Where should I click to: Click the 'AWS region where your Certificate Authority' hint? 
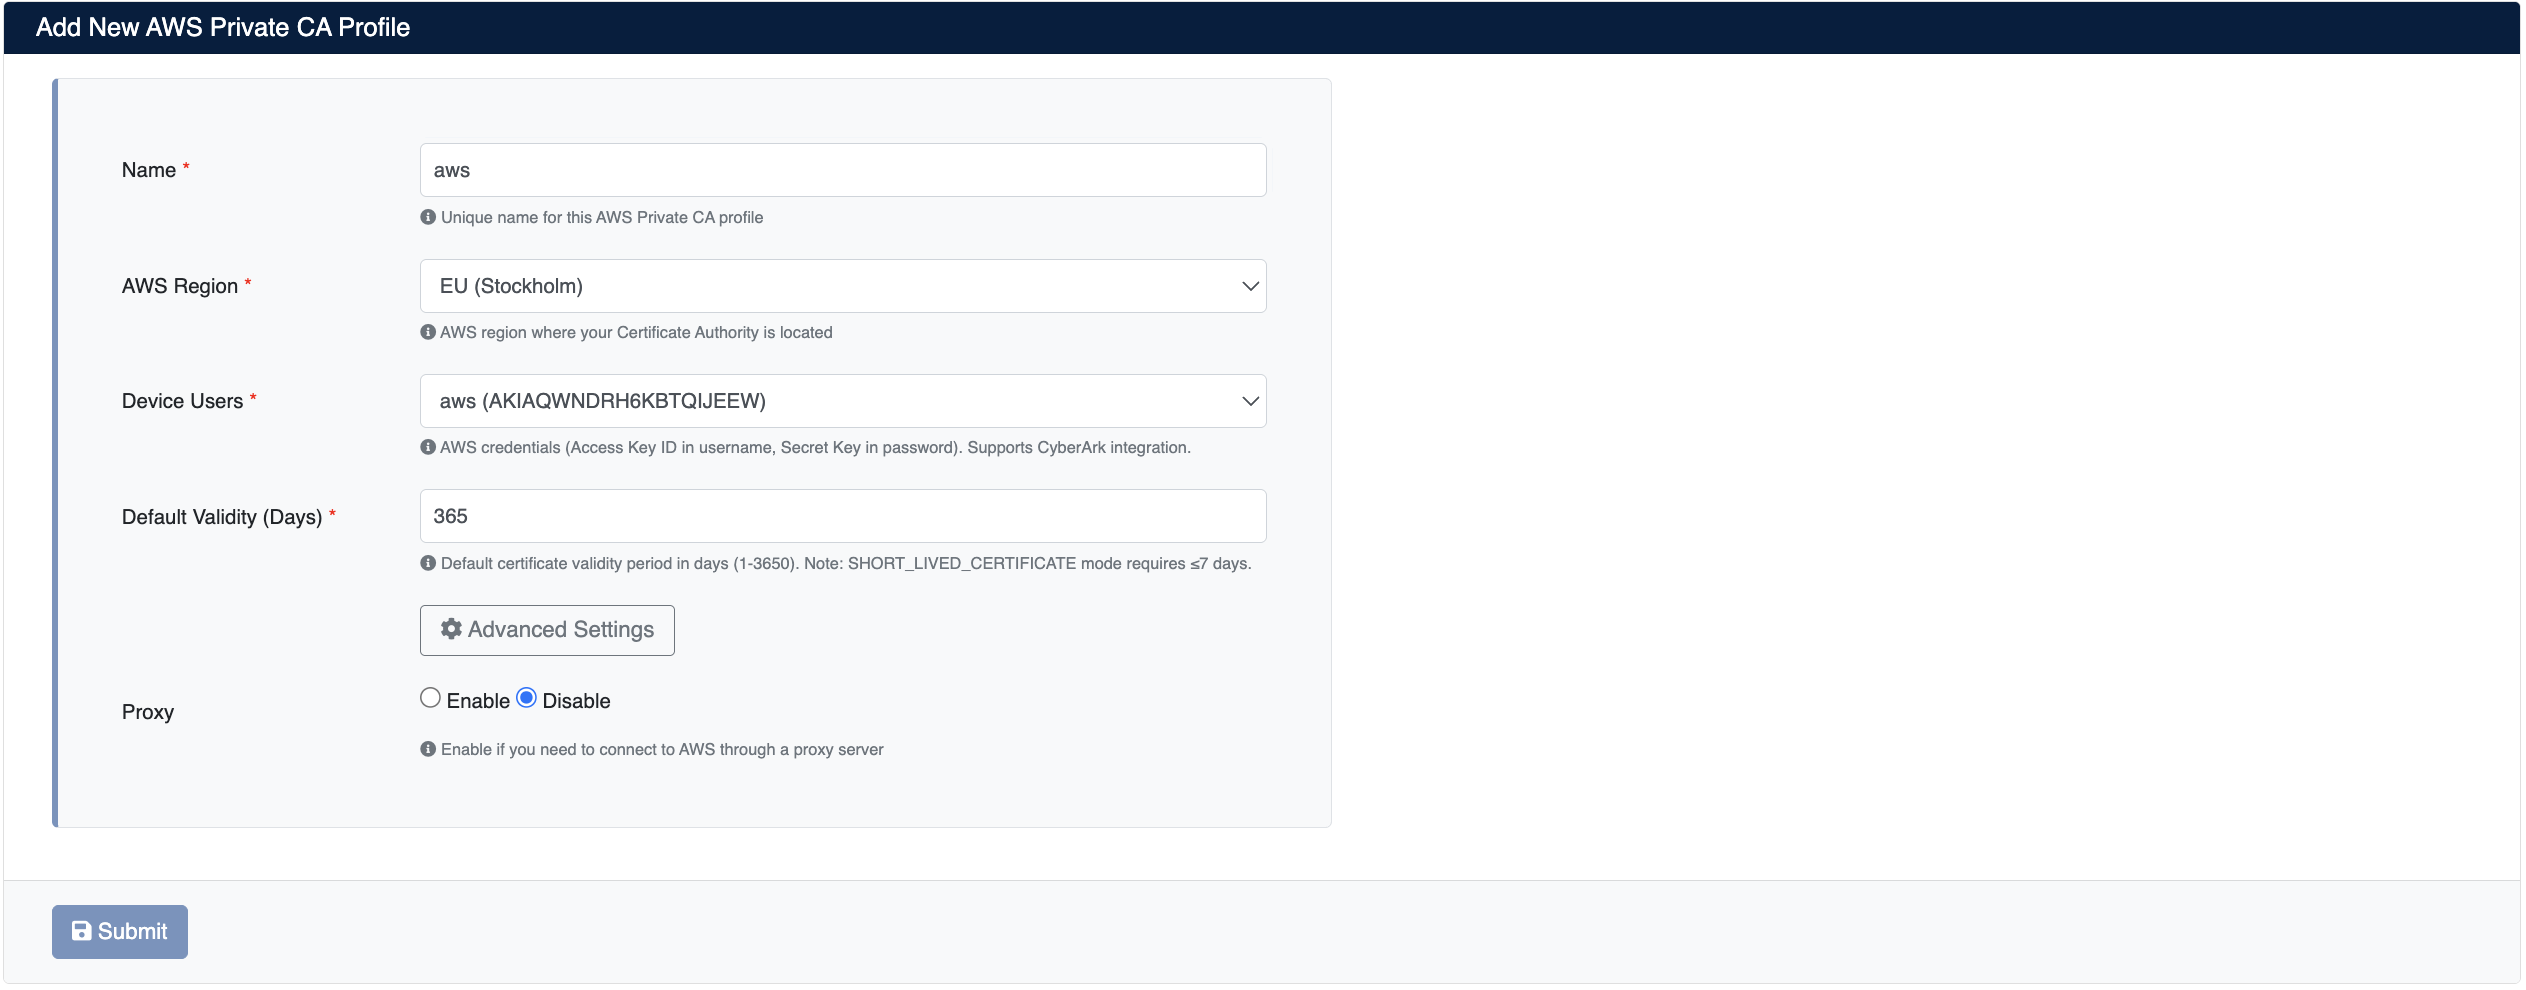click(x=636, y=332)
